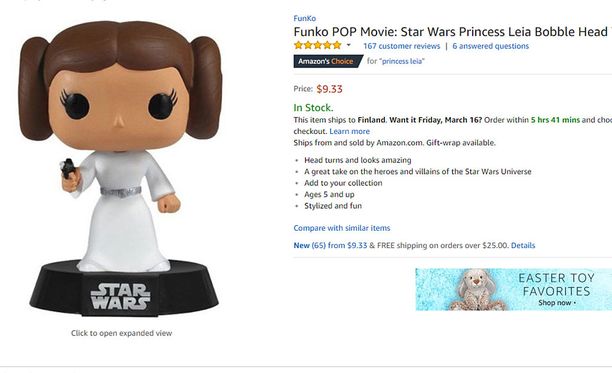Image resolution: width=612 pixels, height=373 pixels.
Task: Open the 6 answered questions link
Action: 490,46
